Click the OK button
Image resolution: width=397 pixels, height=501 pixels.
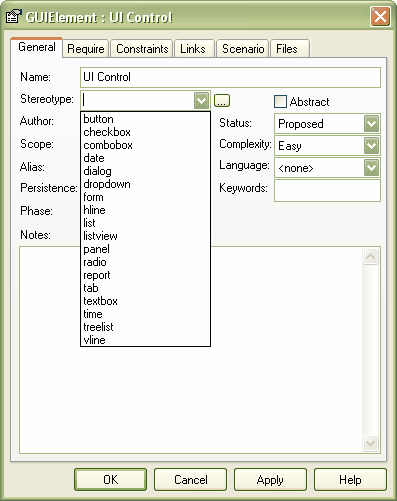click(x=111, y=480)
